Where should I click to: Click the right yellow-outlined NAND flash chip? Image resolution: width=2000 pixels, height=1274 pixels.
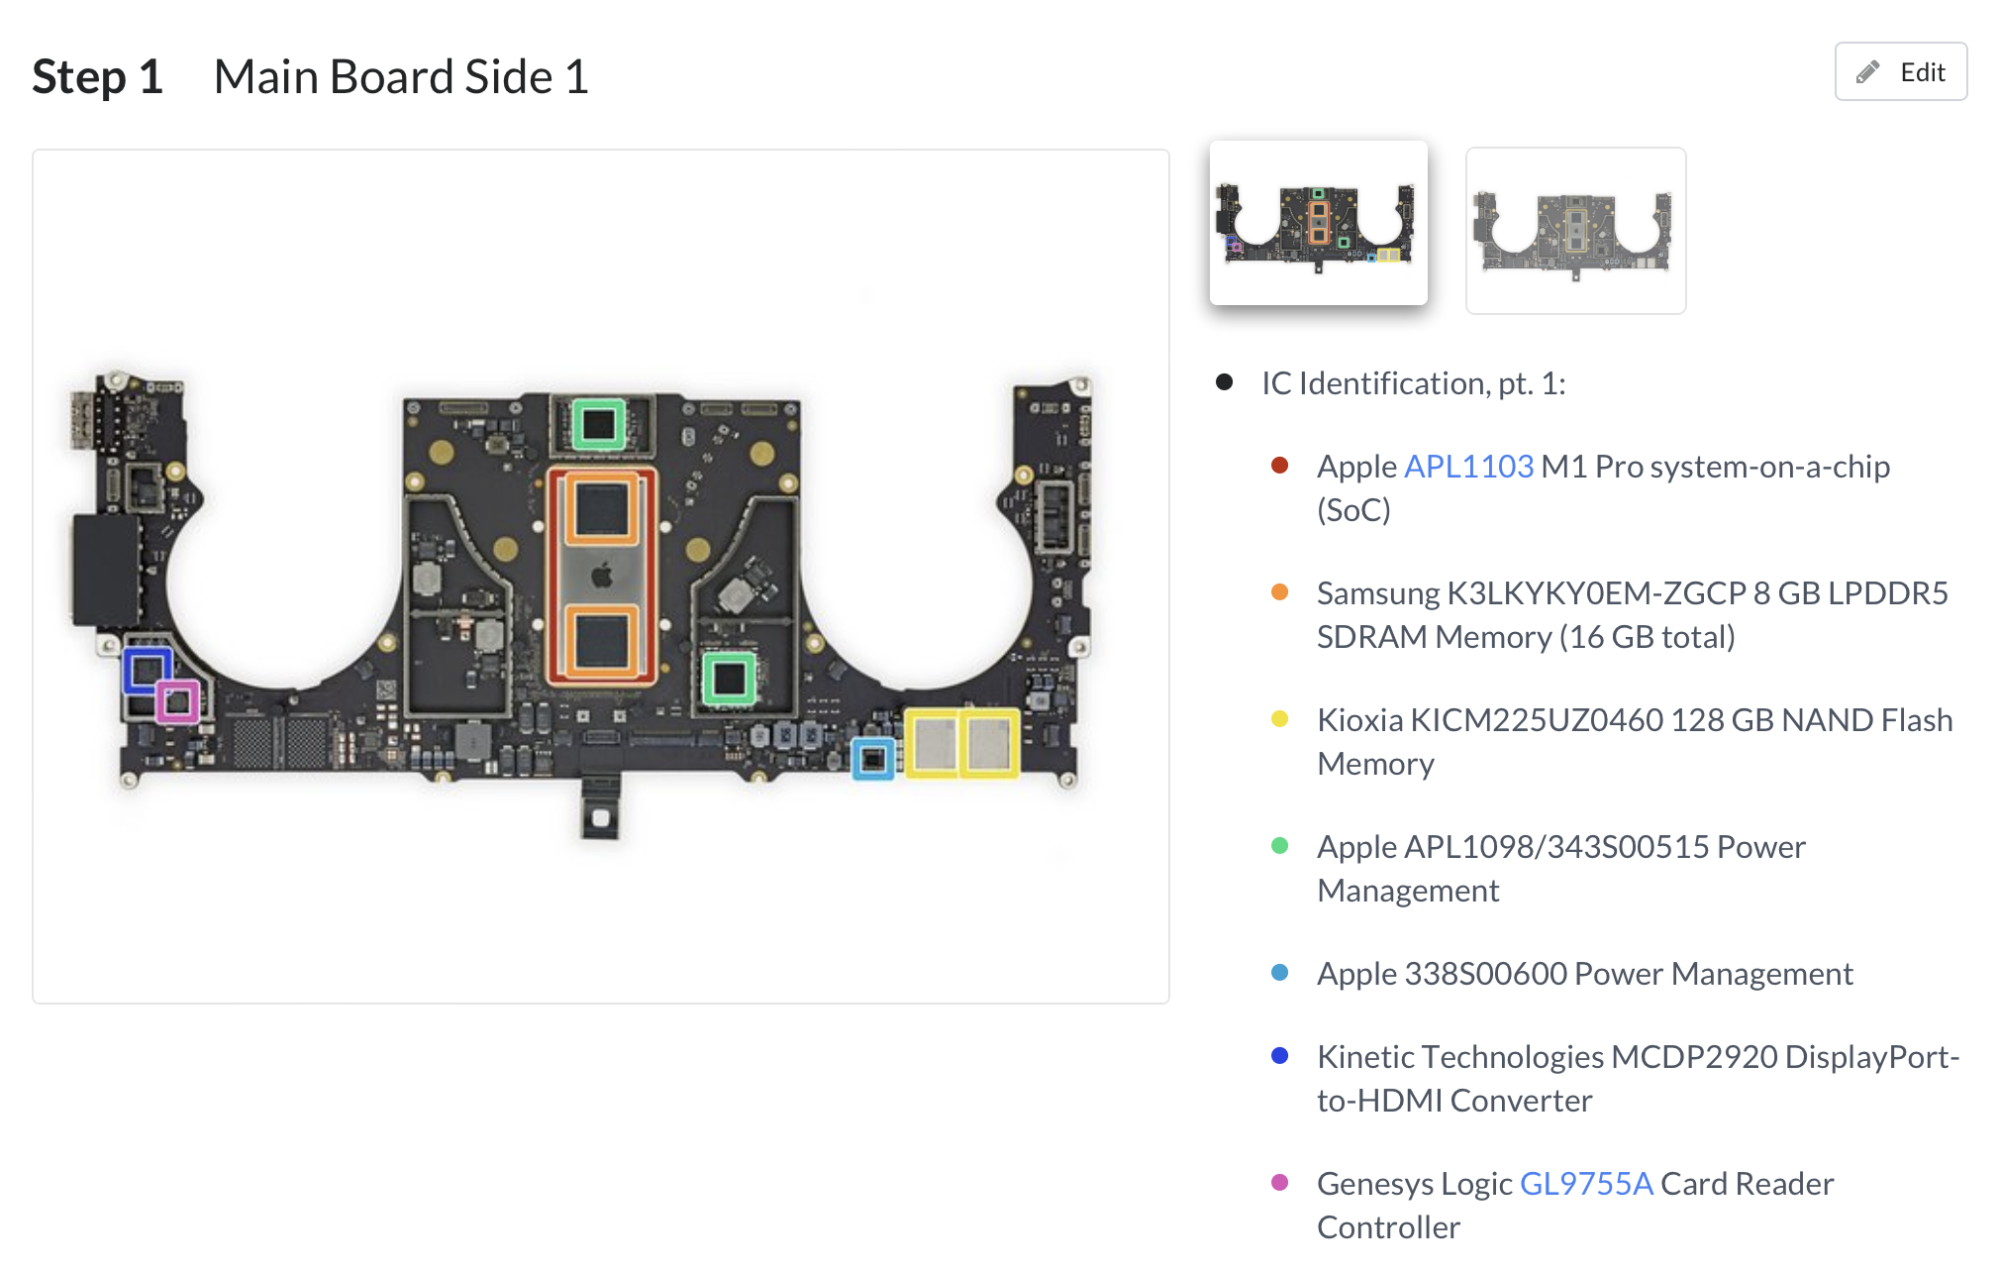[991, 743]
